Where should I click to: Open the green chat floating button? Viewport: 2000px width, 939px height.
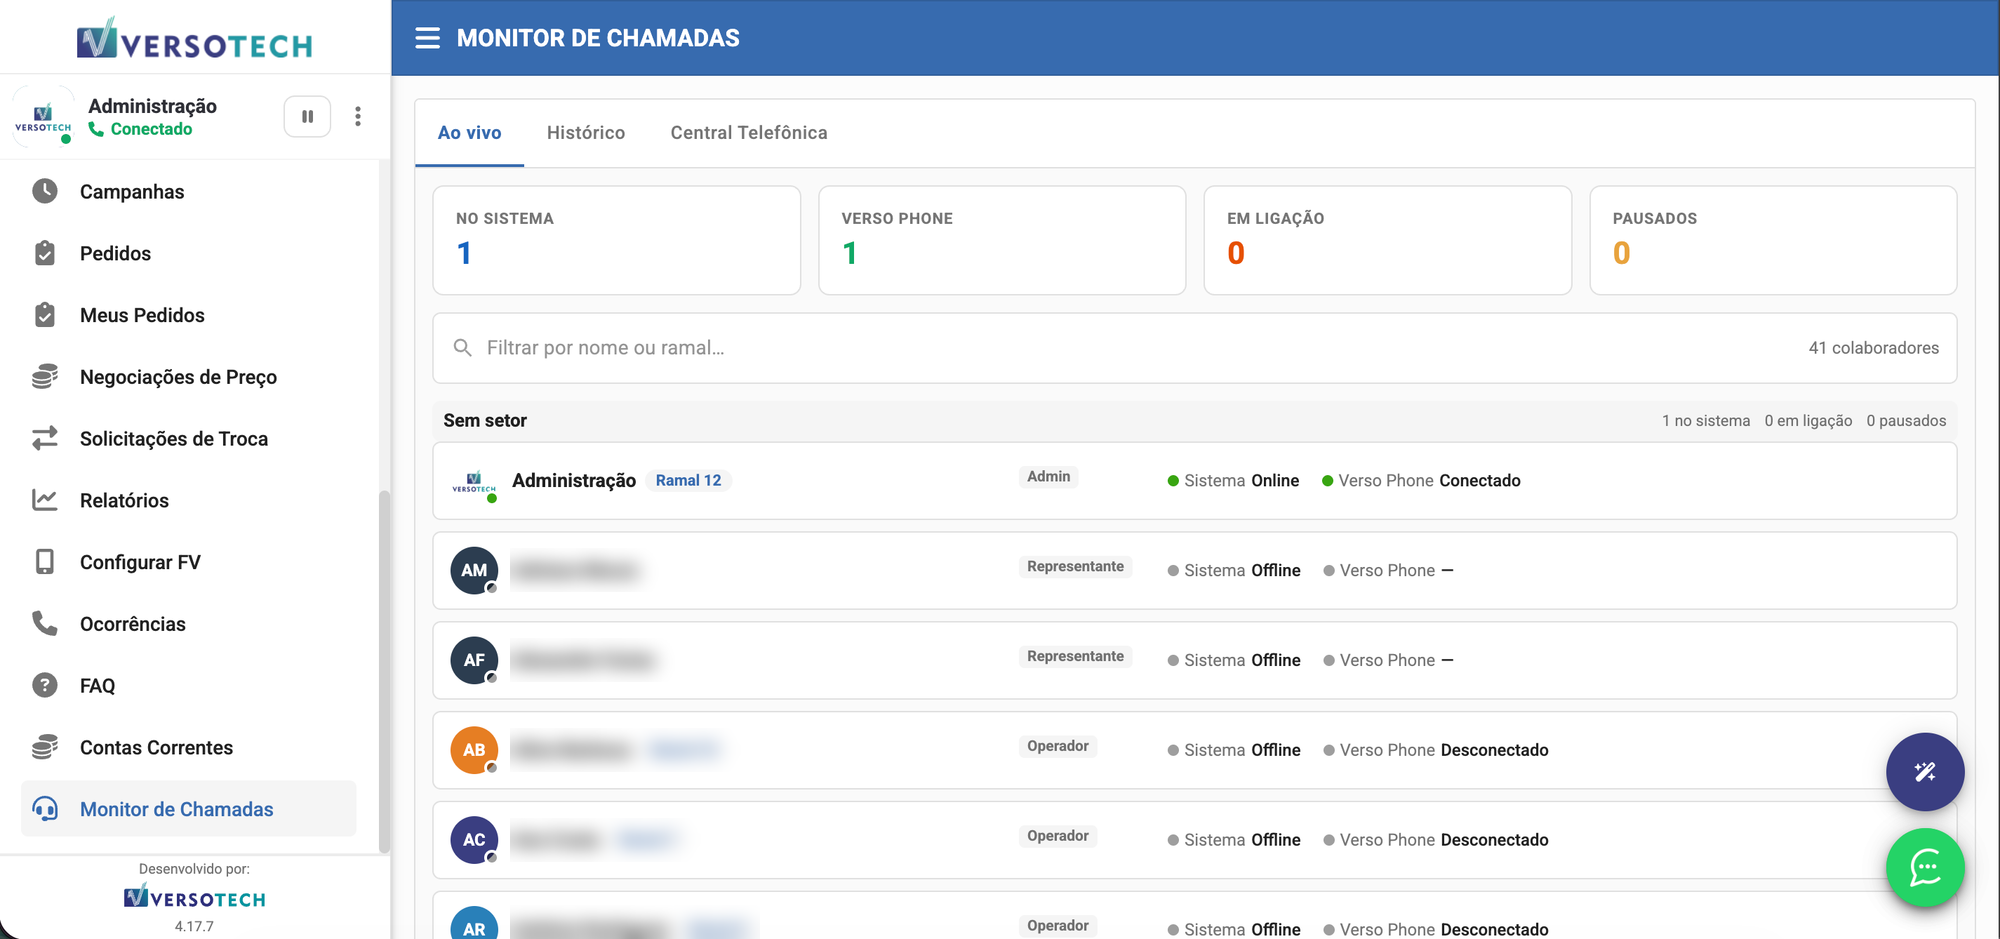[x=1925, y=868]
